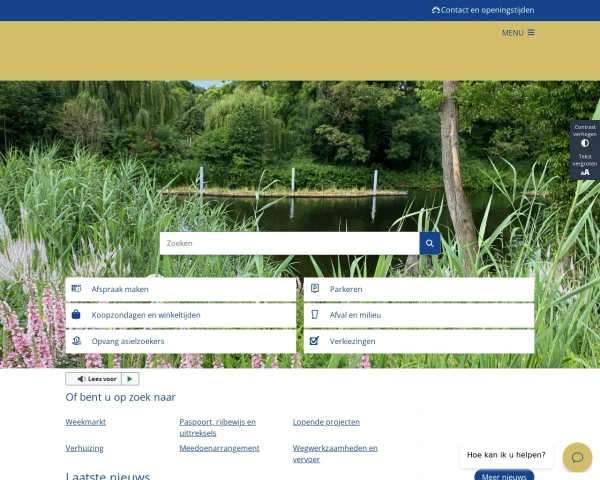
Task: Click the parking icon beside Parkeren
Action: tap(315, 289)
